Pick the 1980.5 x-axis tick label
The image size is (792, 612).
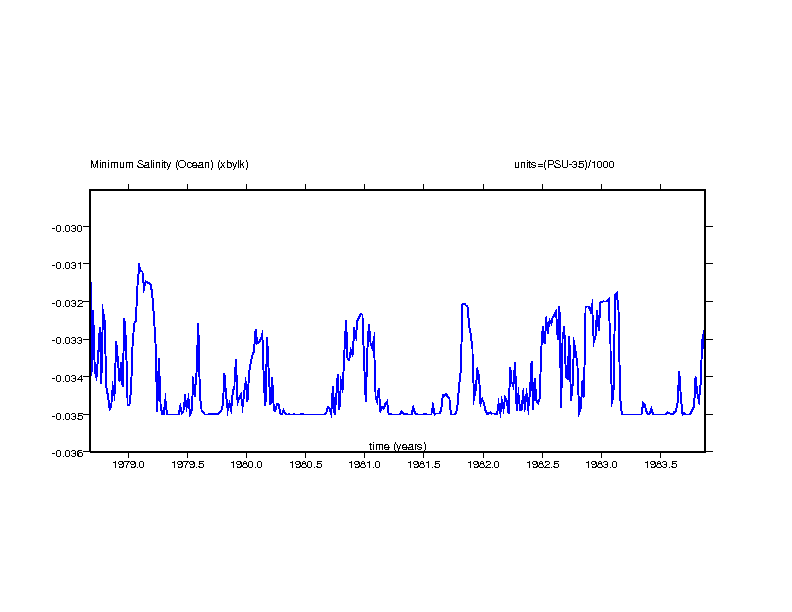[x=305, y=465]
